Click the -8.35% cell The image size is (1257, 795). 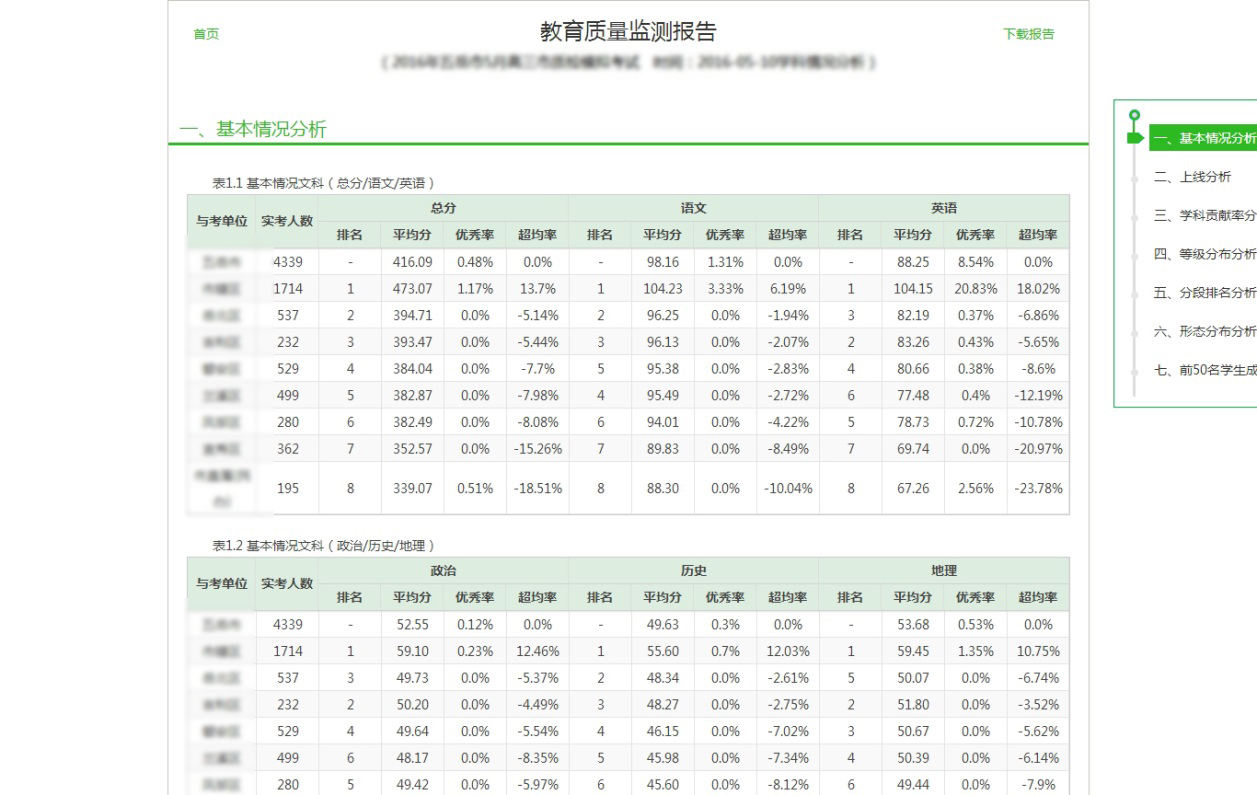tap(537, 758)
